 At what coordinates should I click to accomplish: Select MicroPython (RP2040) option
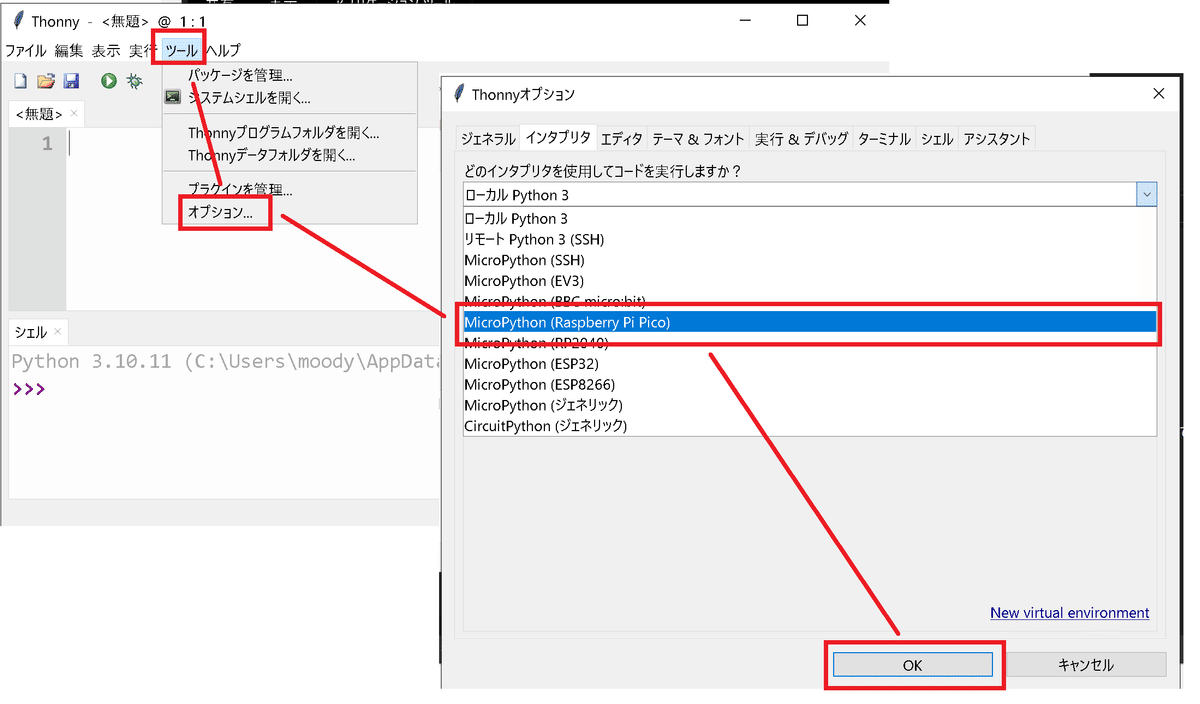click(x=810, y=343)
